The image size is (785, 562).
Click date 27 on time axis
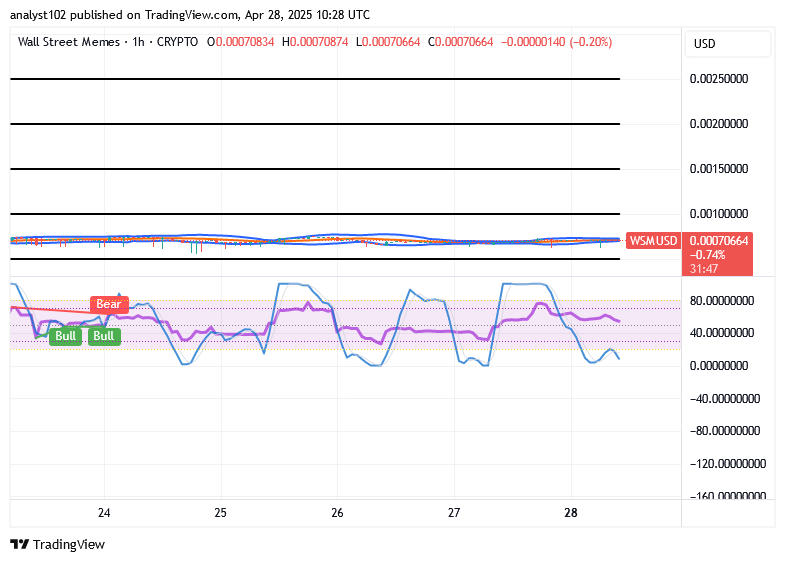click(x=454, y=513)
